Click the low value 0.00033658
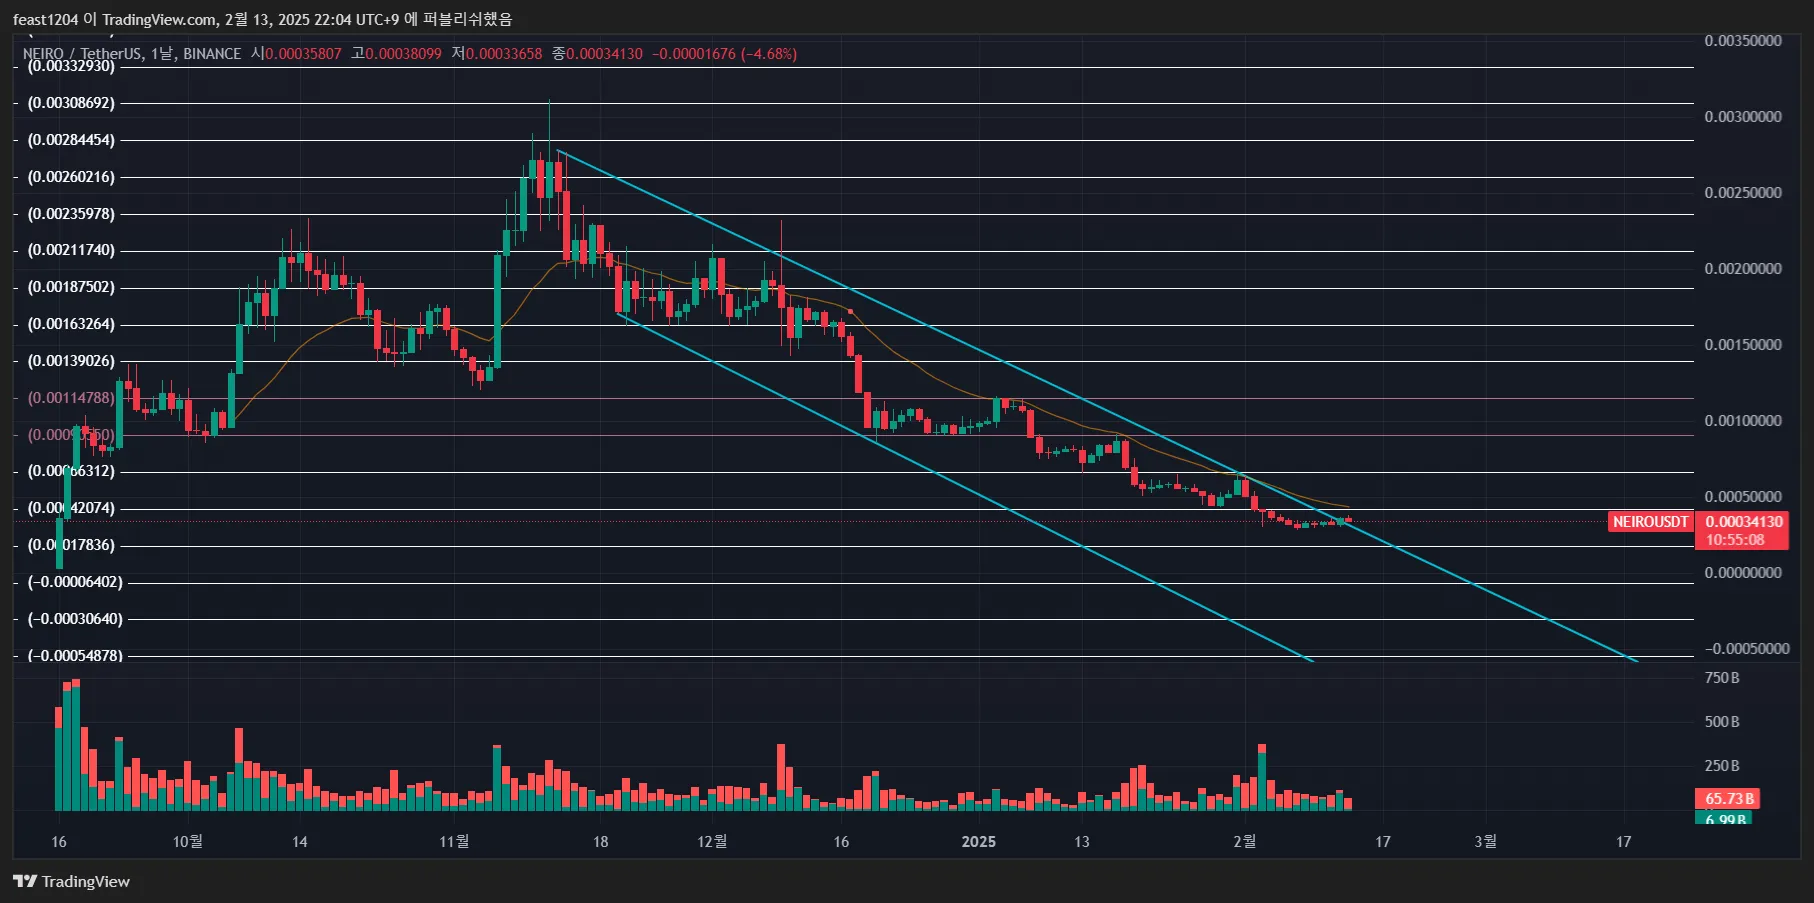Screen dimensions: 1814x903 [x=503, y=54]
